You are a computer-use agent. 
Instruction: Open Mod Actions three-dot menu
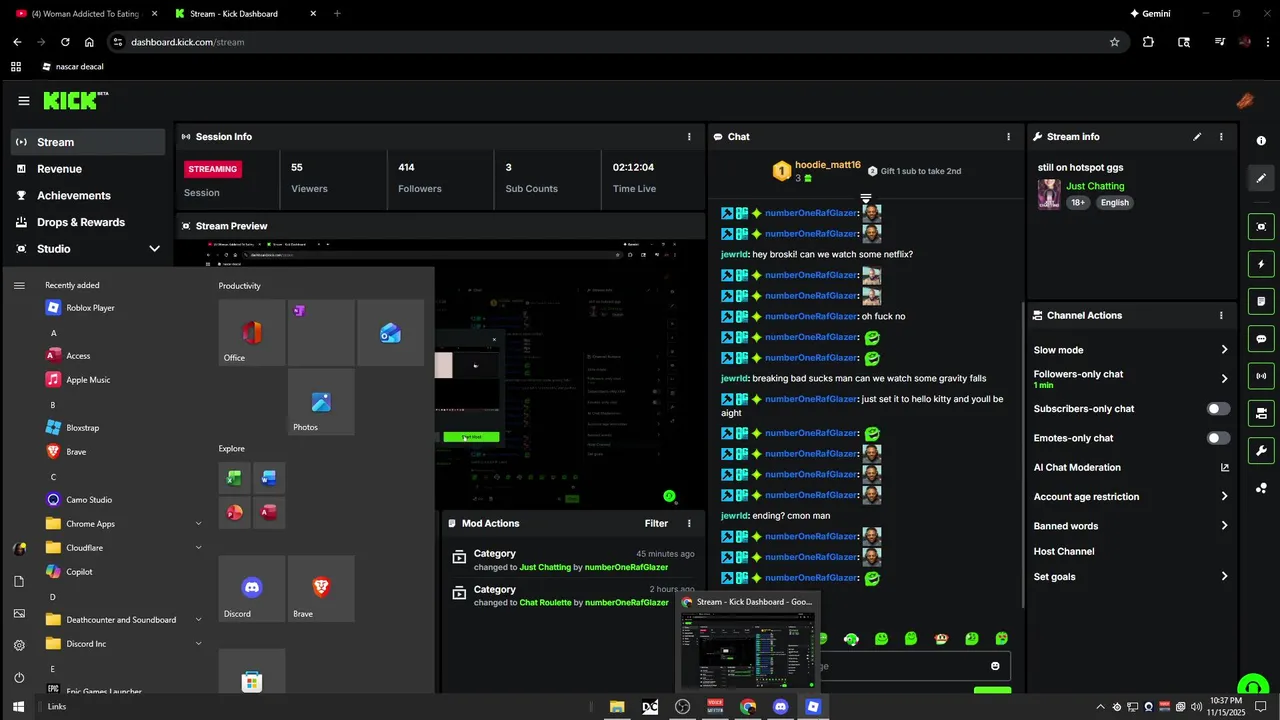pos(689,524)
